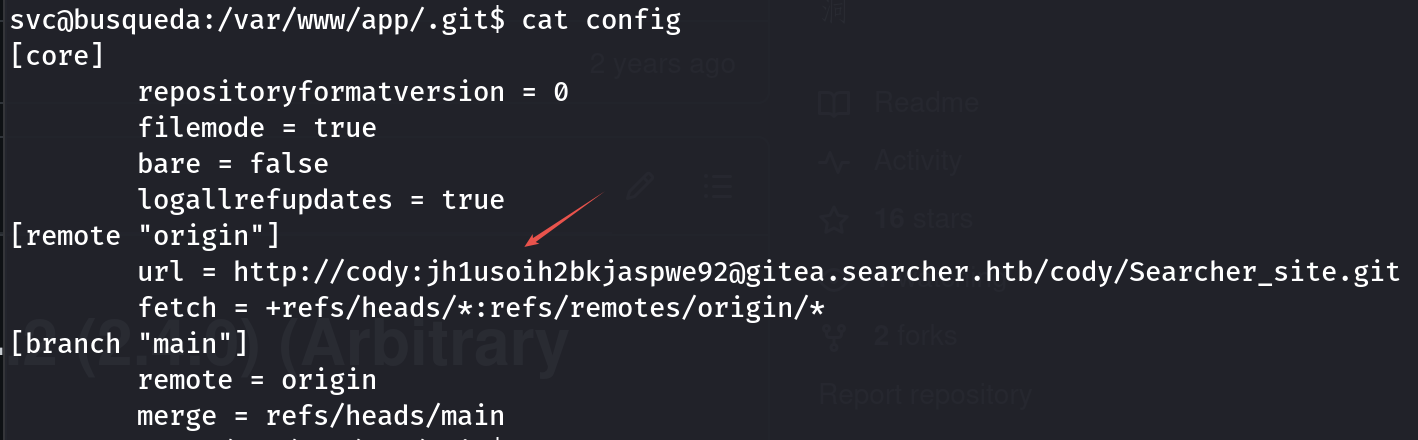Click the faded list outline icon
1418x440 pixels.
(x=718, y=186)
